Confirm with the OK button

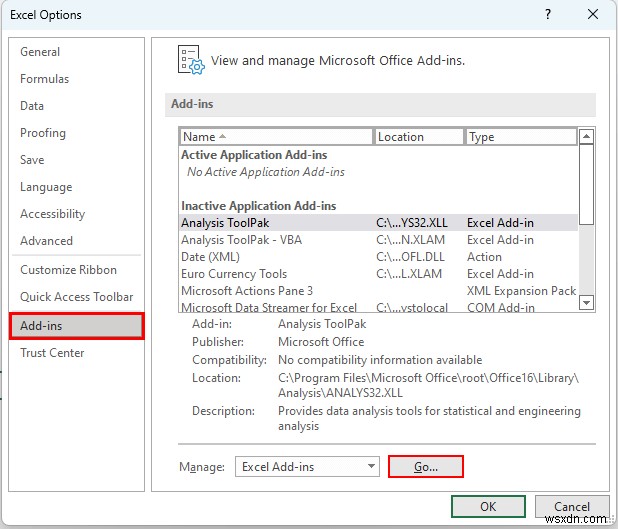488,507
